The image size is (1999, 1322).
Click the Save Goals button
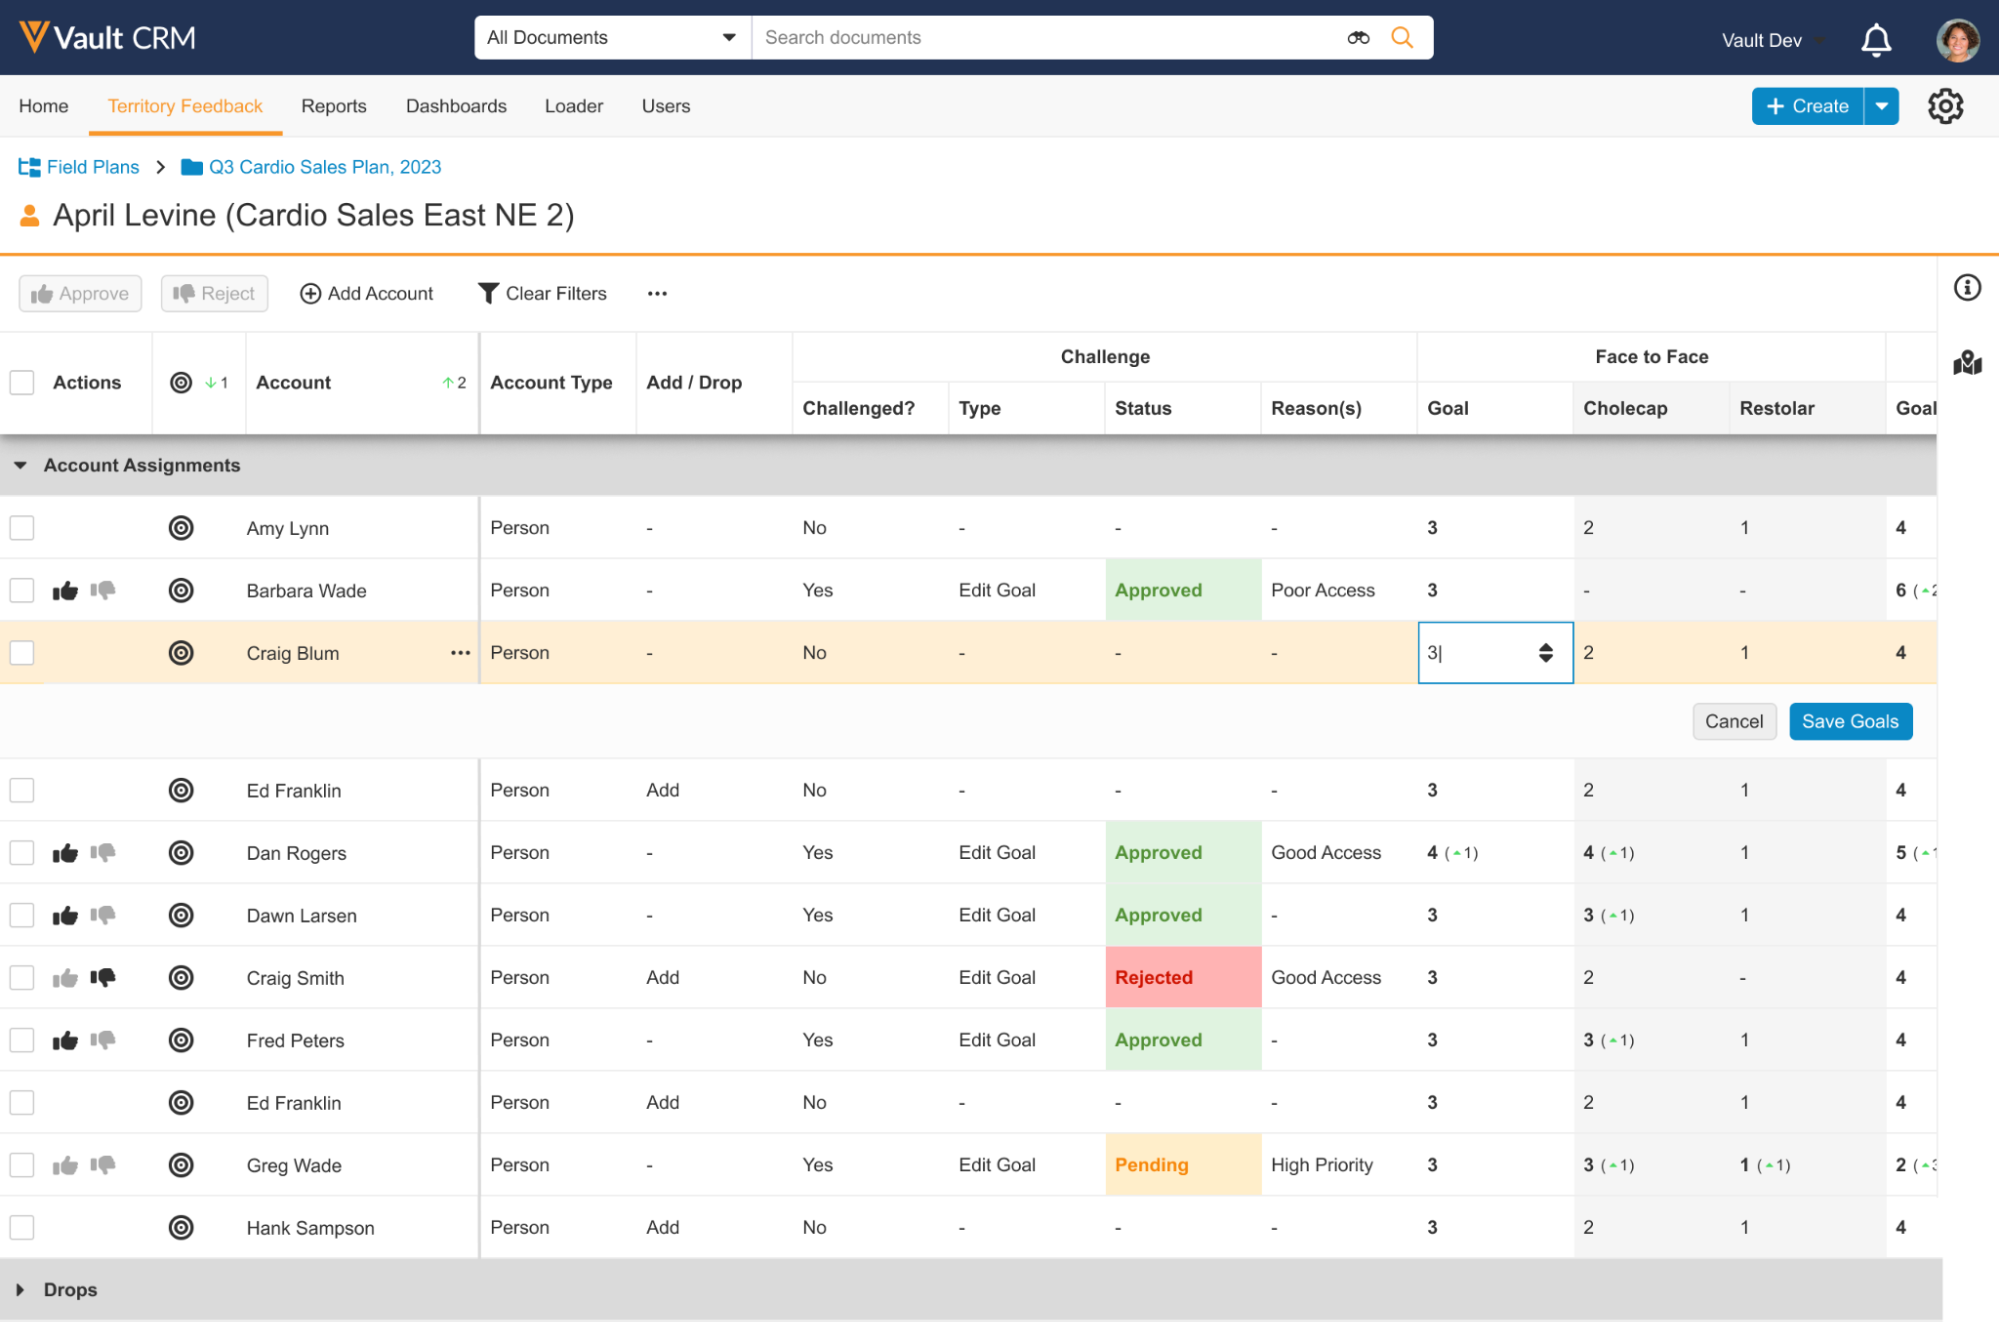[1849, 721]
